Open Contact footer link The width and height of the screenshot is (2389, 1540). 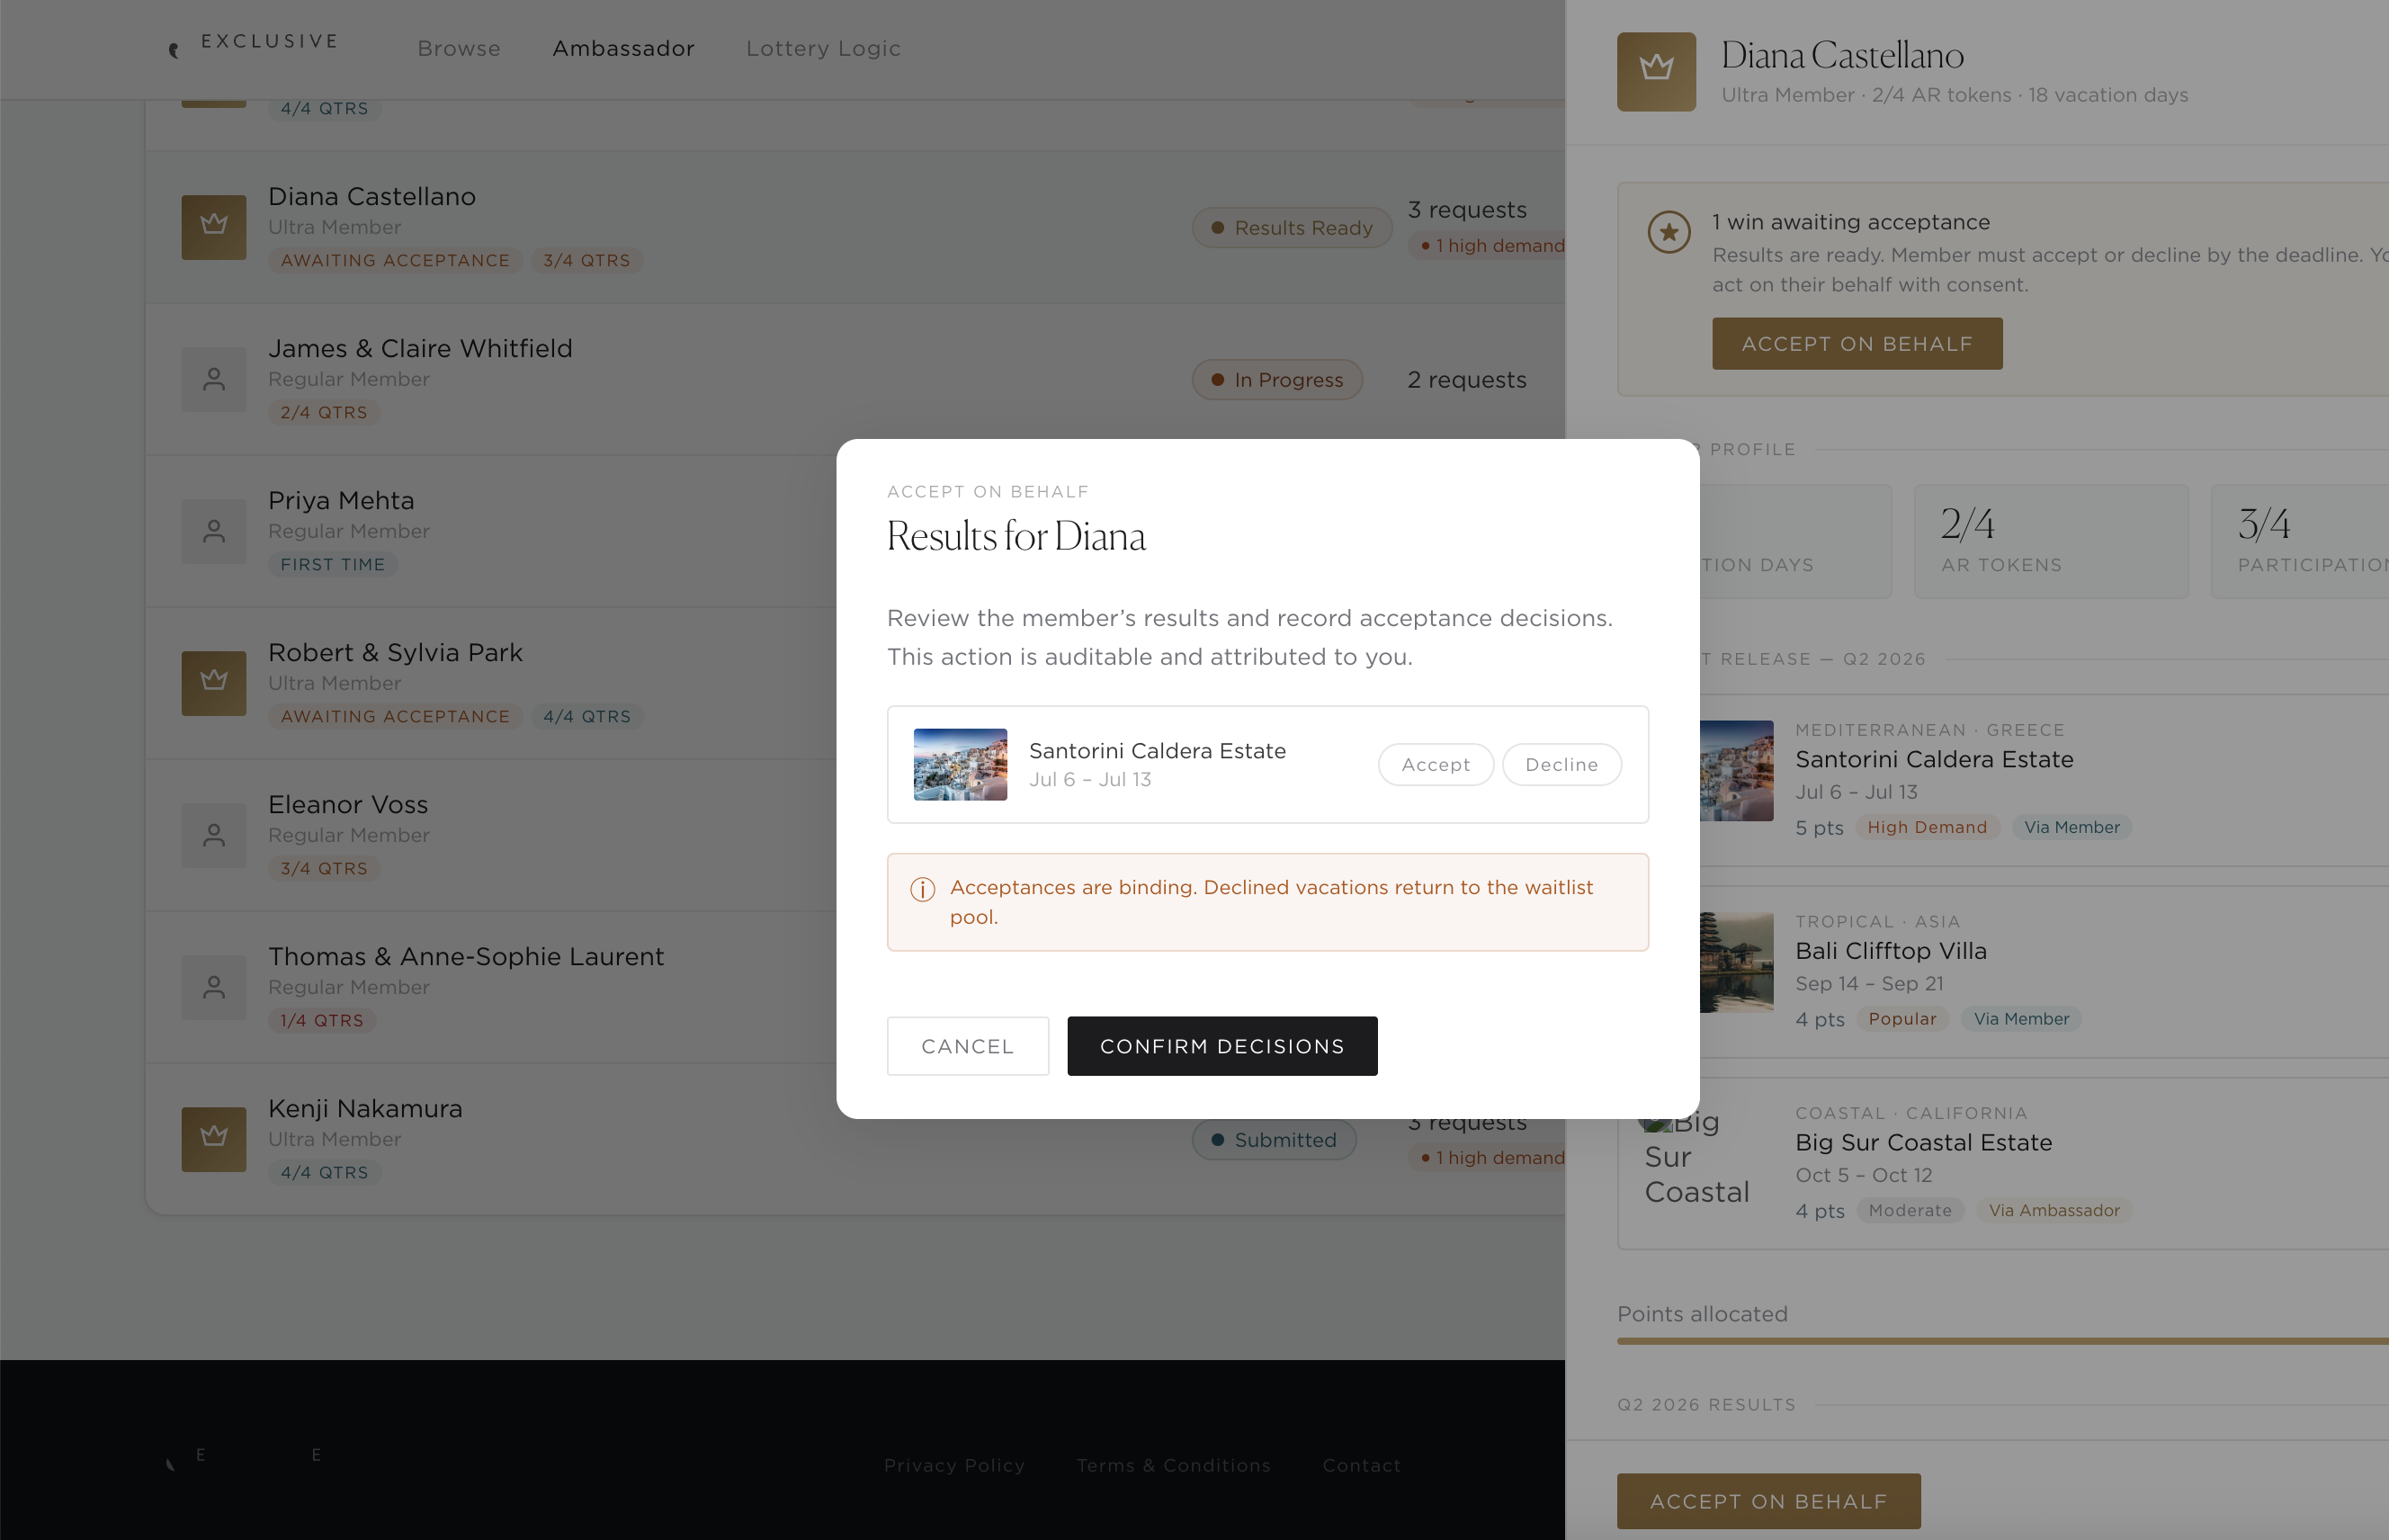click(x=1361, y=1465)
